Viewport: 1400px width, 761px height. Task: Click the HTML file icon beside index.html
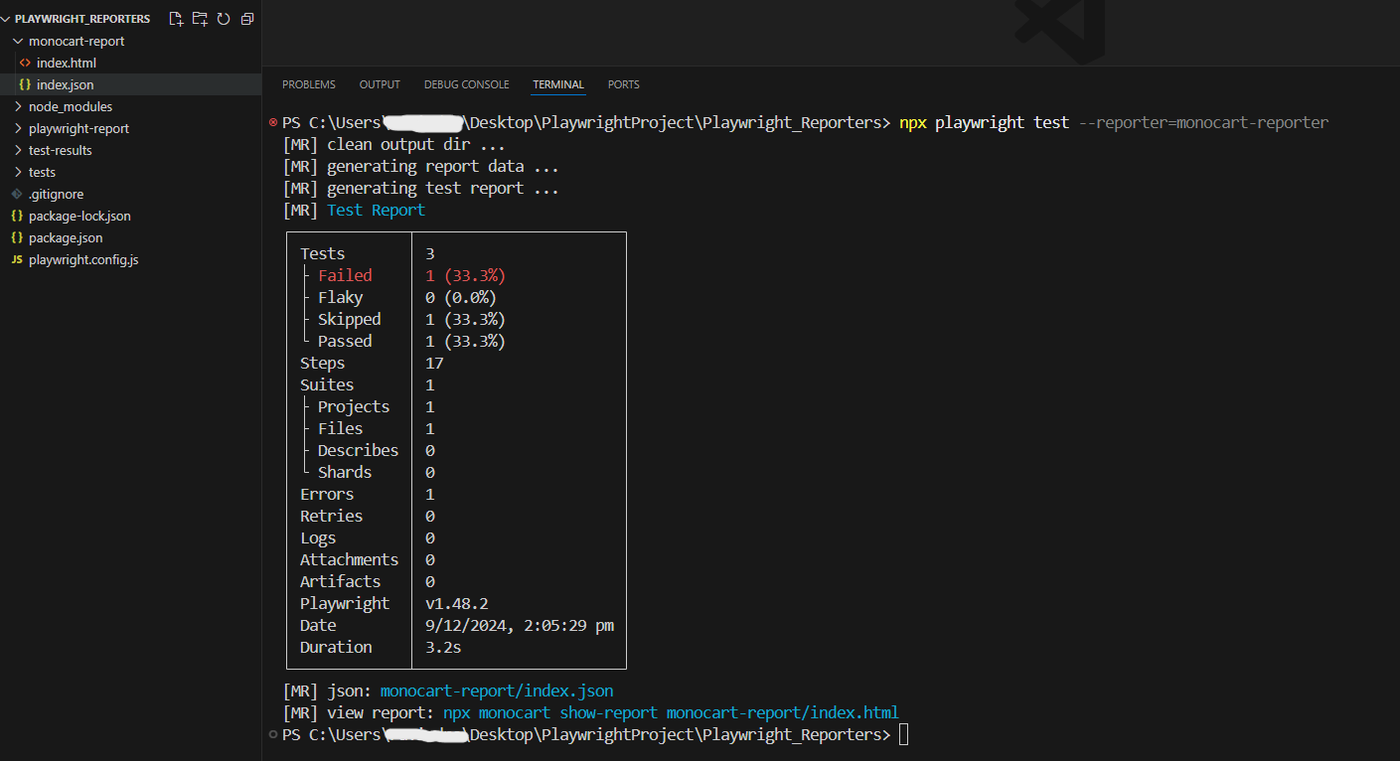(26, 63)
